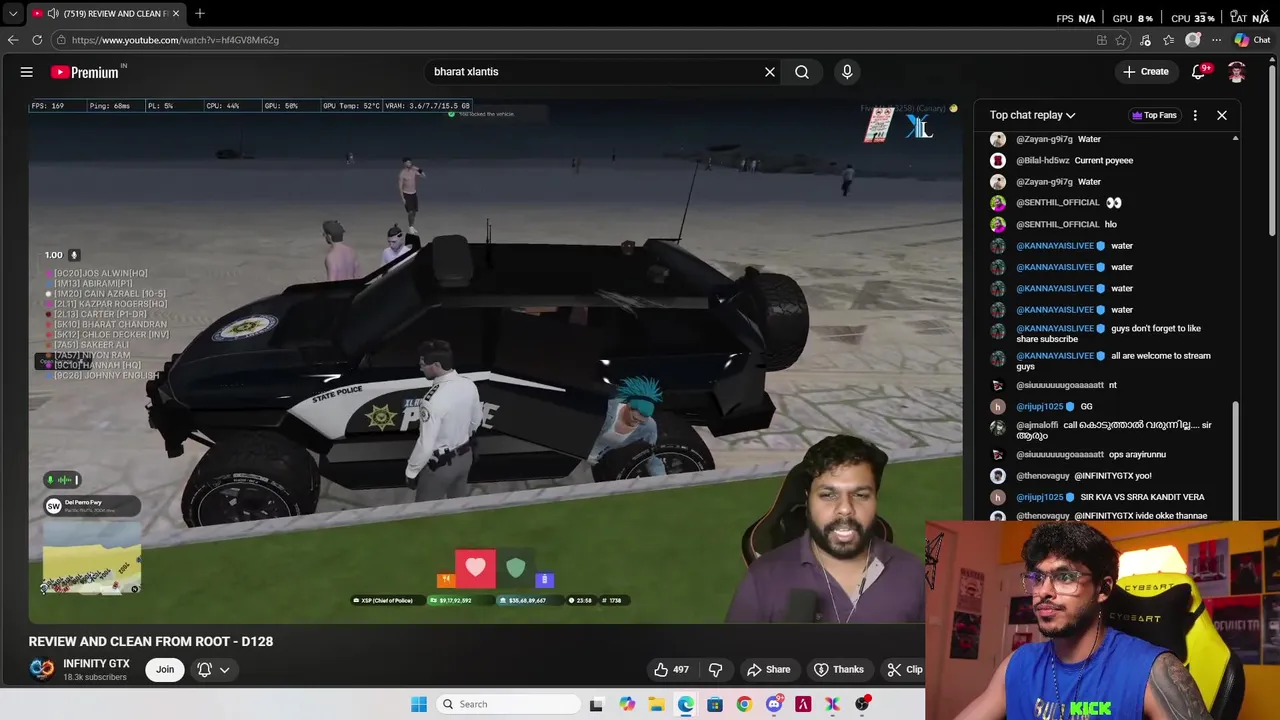1280x720 pixels.
Task: Open INFINITY GTX channel avatar
Action: pyautogui.click(x=42, y=670)
